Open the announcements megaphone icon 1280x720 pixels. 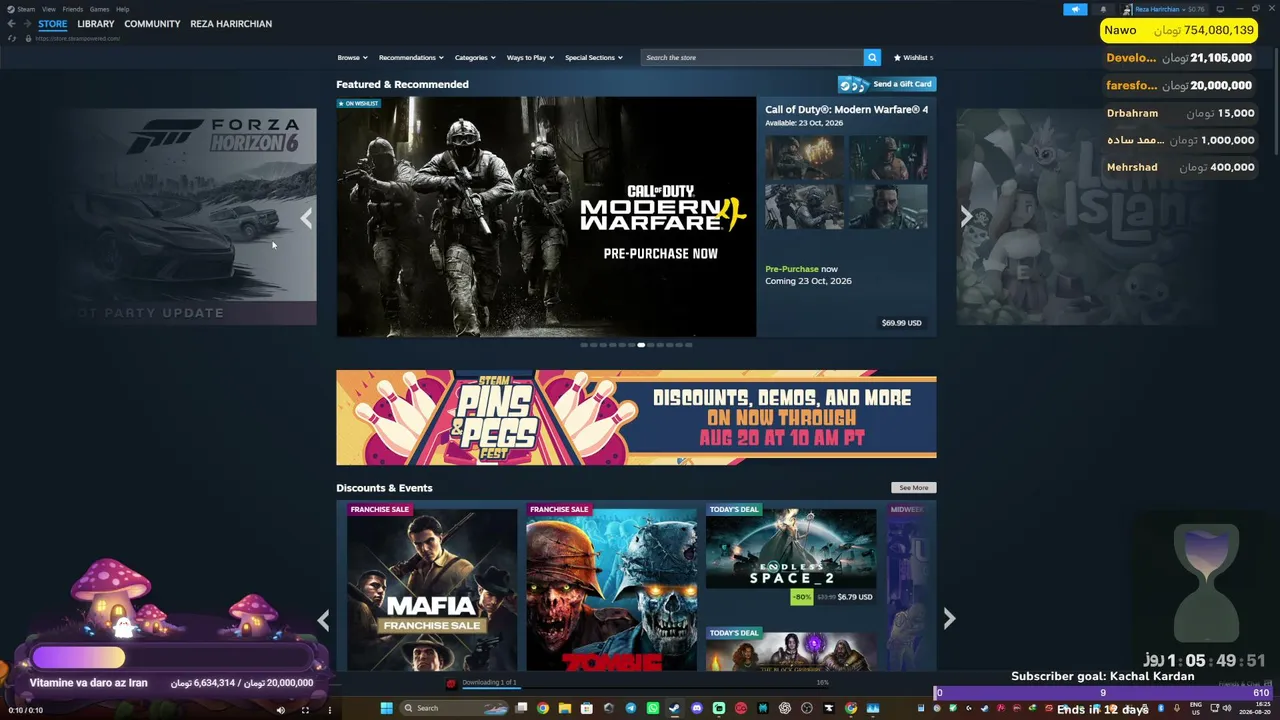[x=1075, y=9]
